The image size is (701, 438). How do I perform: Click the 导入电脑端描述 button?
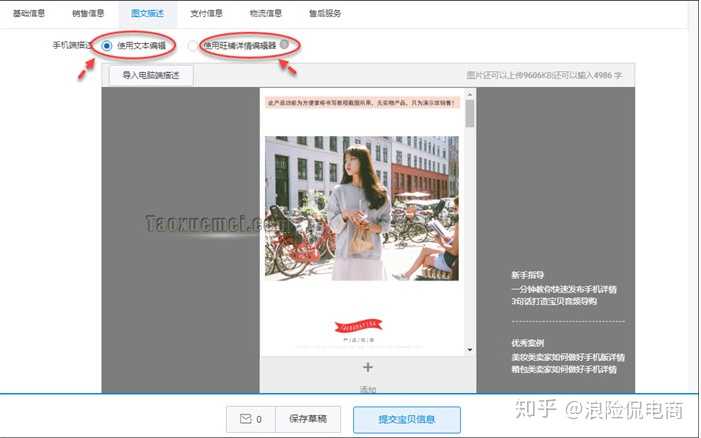(151, 75)
